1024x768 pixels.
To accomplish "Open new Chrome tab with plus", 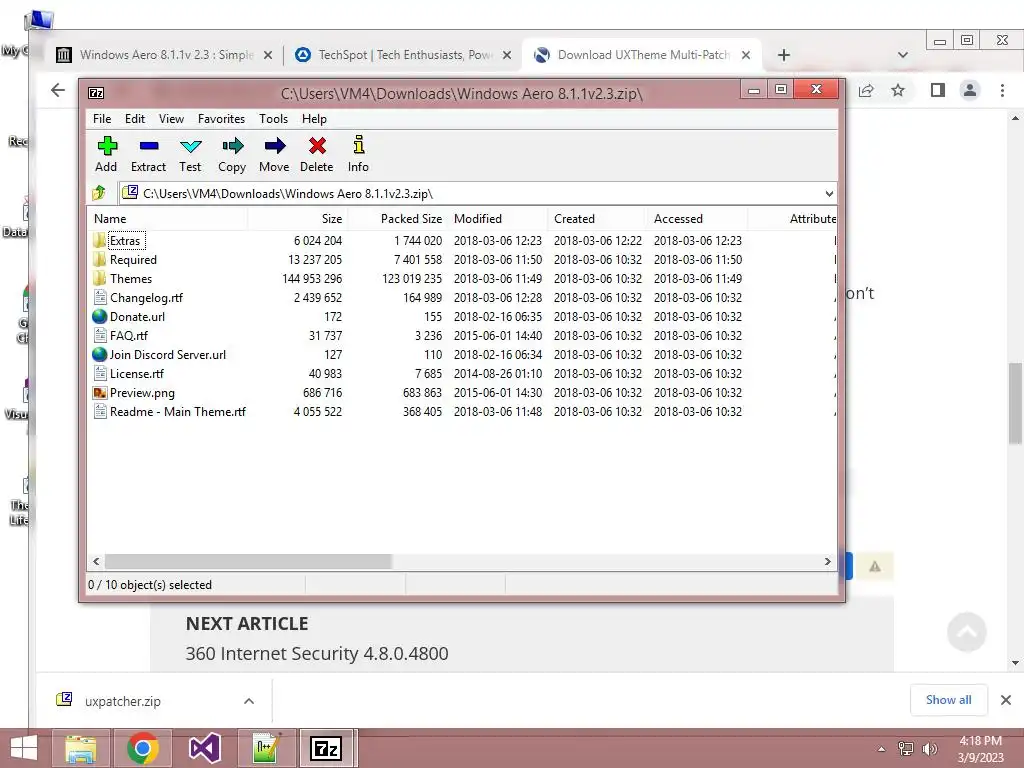I will click(784, 55).
